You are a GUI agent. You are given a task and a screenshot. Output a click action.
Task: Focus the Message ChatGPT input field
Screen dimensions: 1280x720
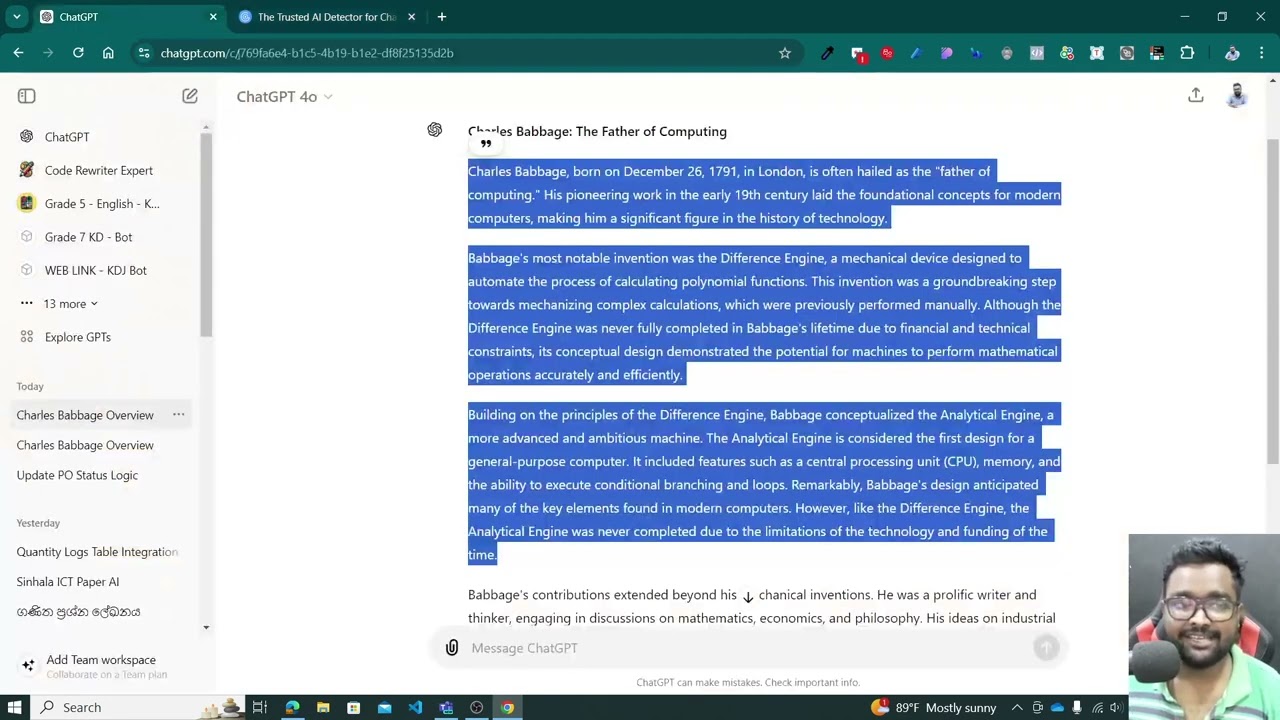coord(750,648)
